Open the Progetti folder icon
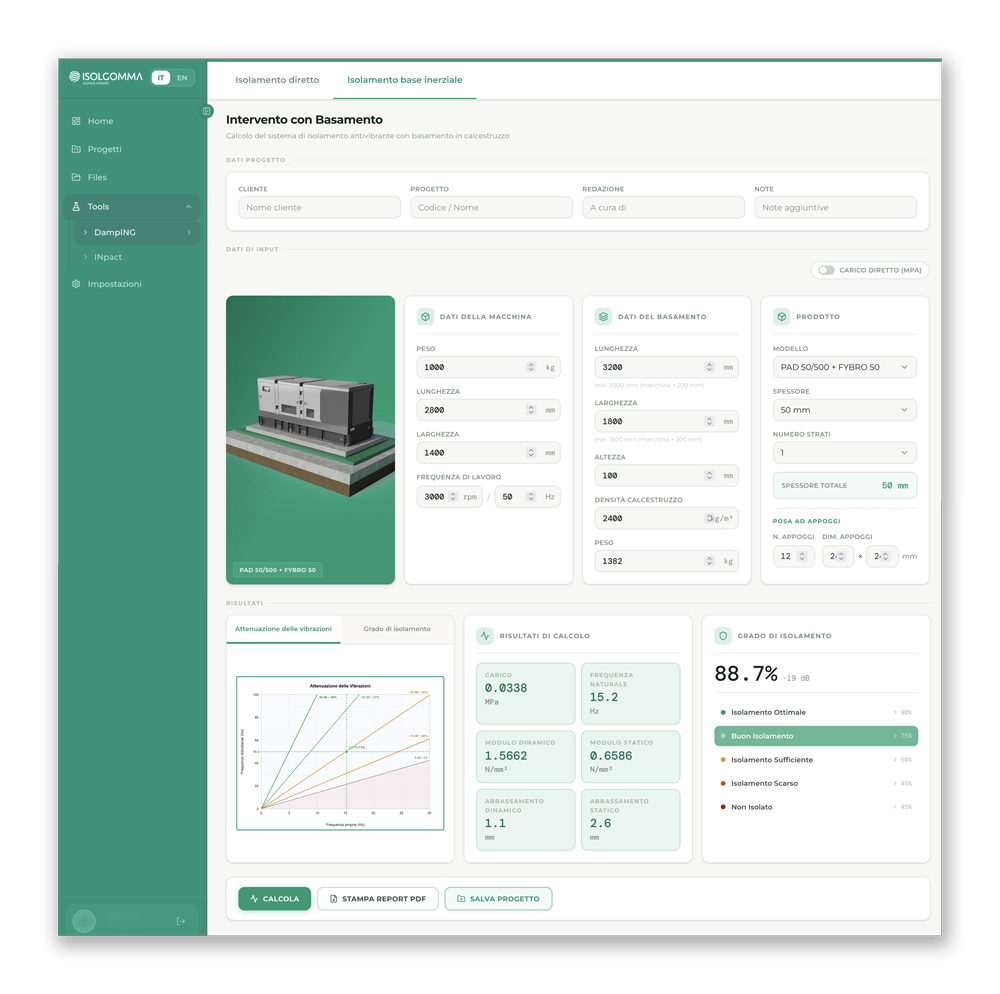Image resolution: width=1000 pixels, height=994 pixels. (76, 149)
